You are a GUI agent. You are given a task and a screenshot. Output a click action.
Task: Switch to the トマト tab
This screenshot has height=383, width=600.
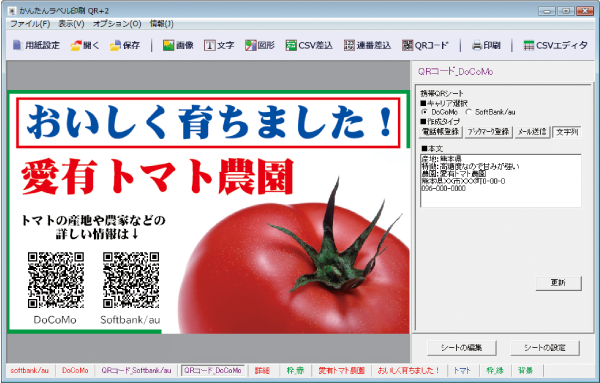(462, 371)
